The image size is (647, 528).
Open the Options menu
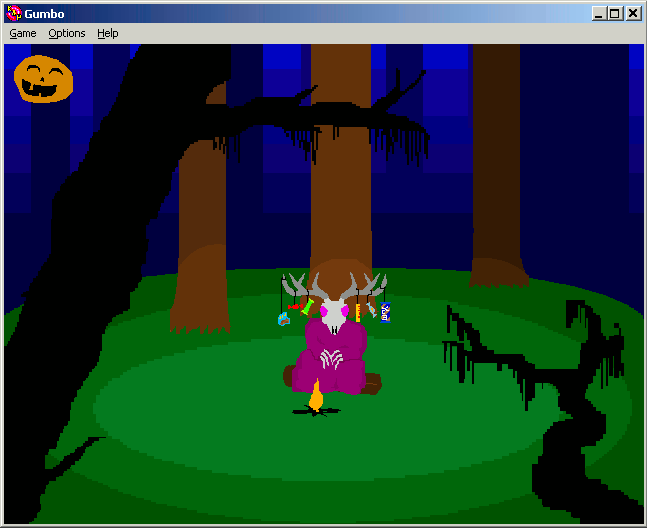click(67, 33)
